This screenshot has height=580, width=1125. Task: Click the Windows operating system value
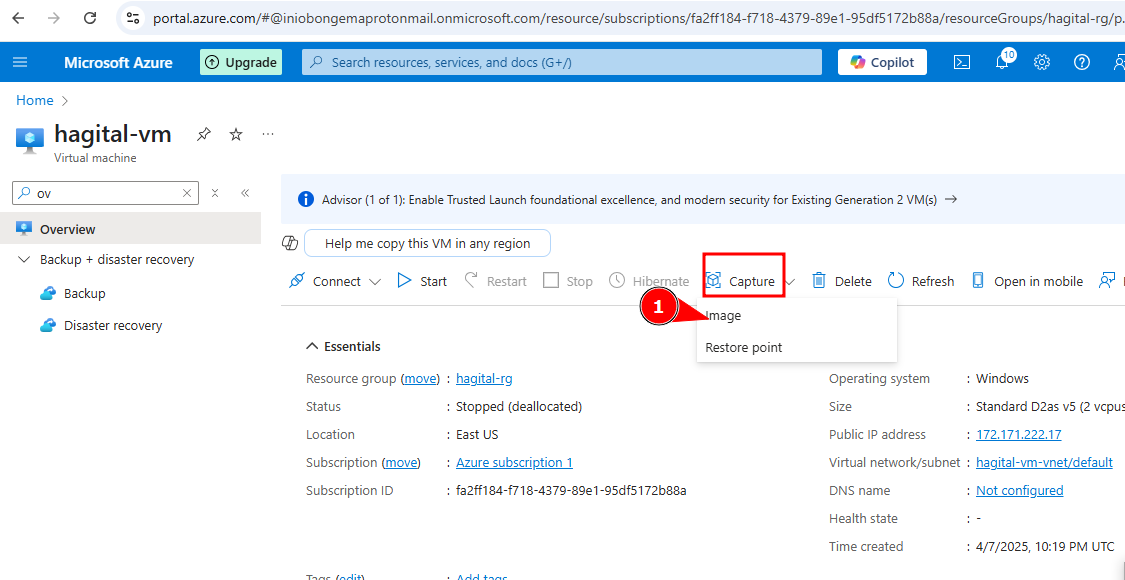pyautogui.click(x=1002, y=378)
